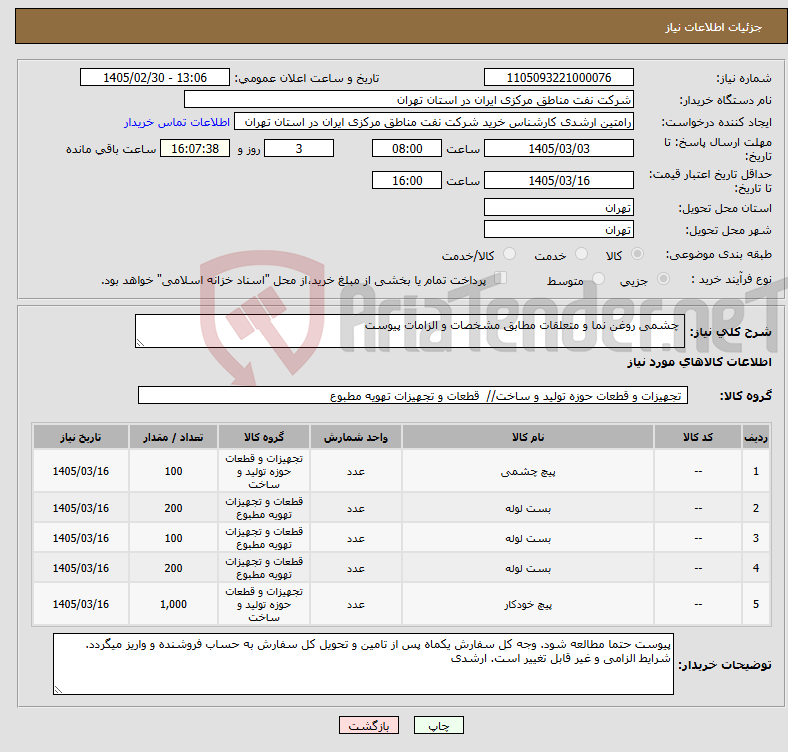Click item name بست لوله in row 2
This screenshot has height=752, width=788.
(x=528, y=508)
